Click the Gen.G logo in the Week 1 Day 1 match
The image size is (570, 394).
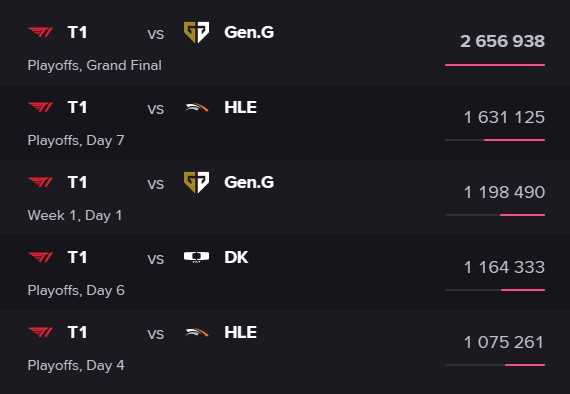[x=196, y=182]
